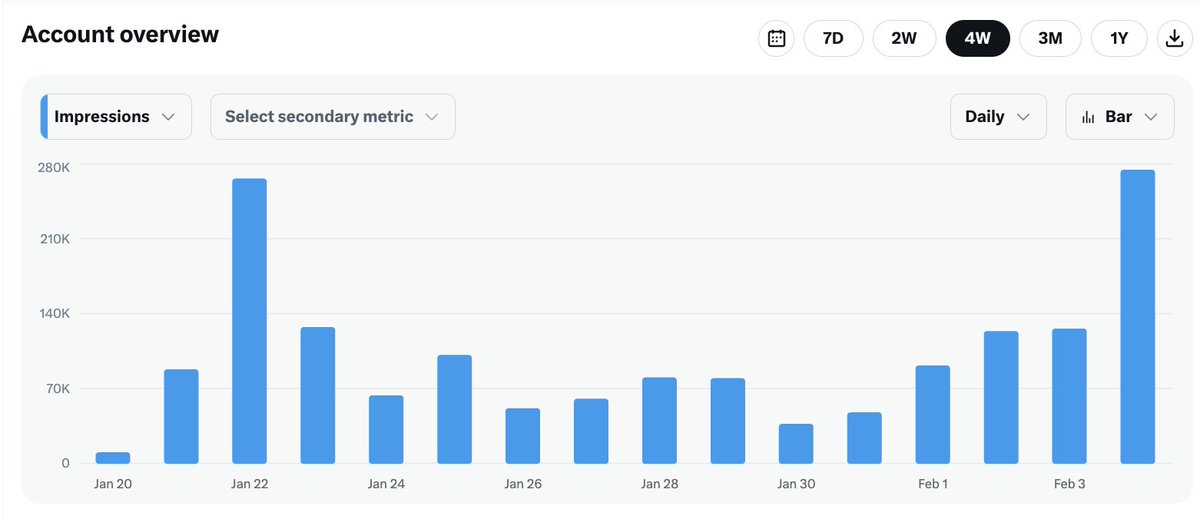The height and width of the screenshot is (519, 1200).
Task: Click the 210K axis label
Action: [x=54, y=239]
